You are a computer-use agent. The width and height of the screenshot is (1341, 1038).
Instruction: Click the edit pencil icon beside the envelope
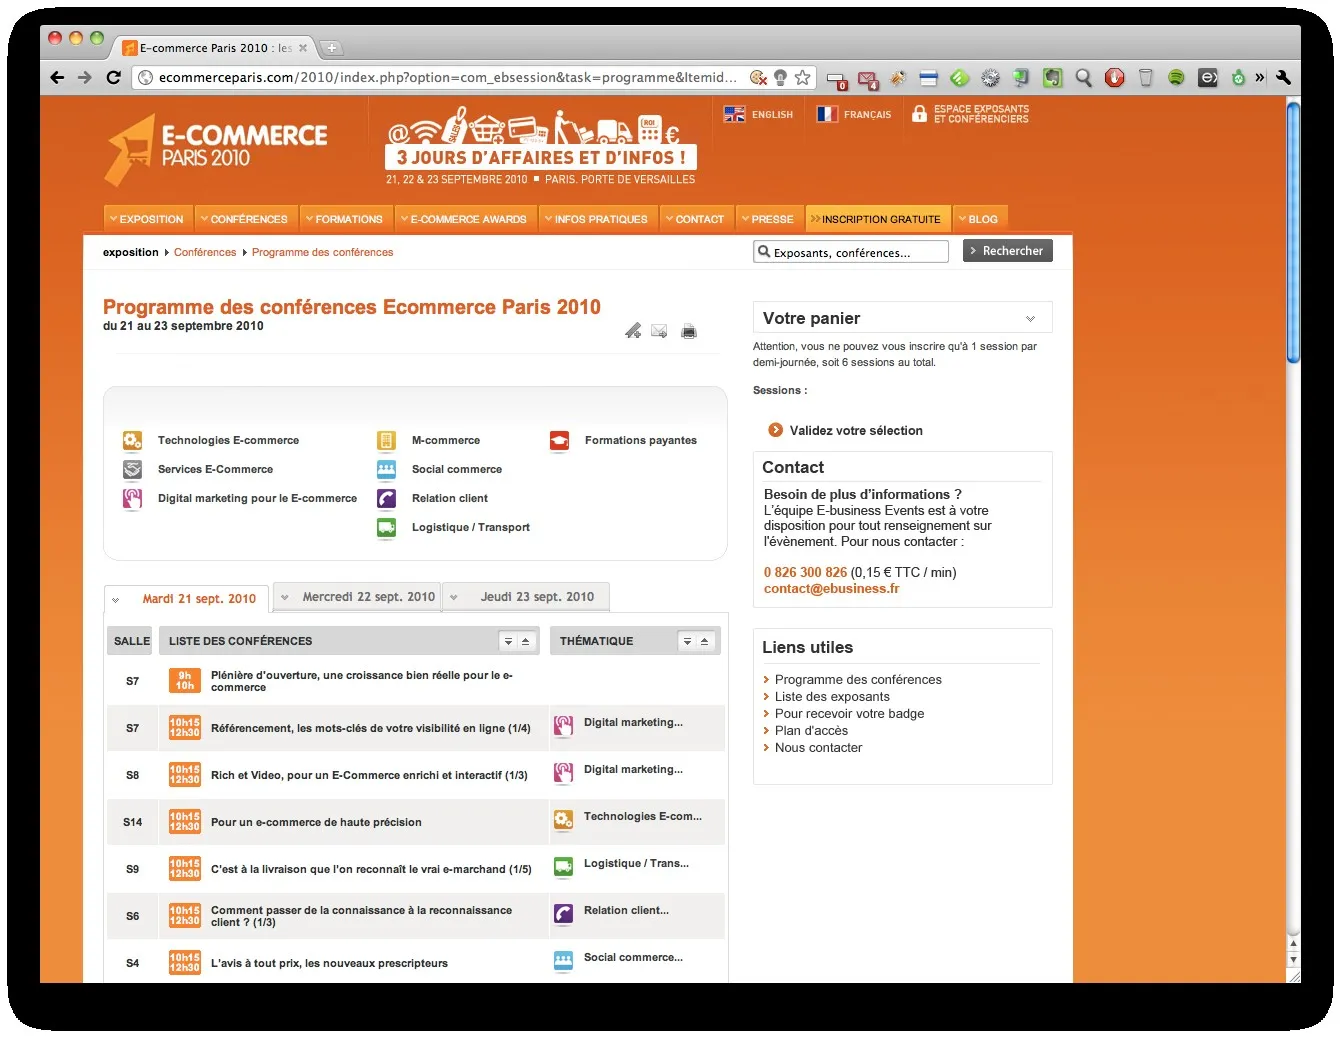[633, 331]
